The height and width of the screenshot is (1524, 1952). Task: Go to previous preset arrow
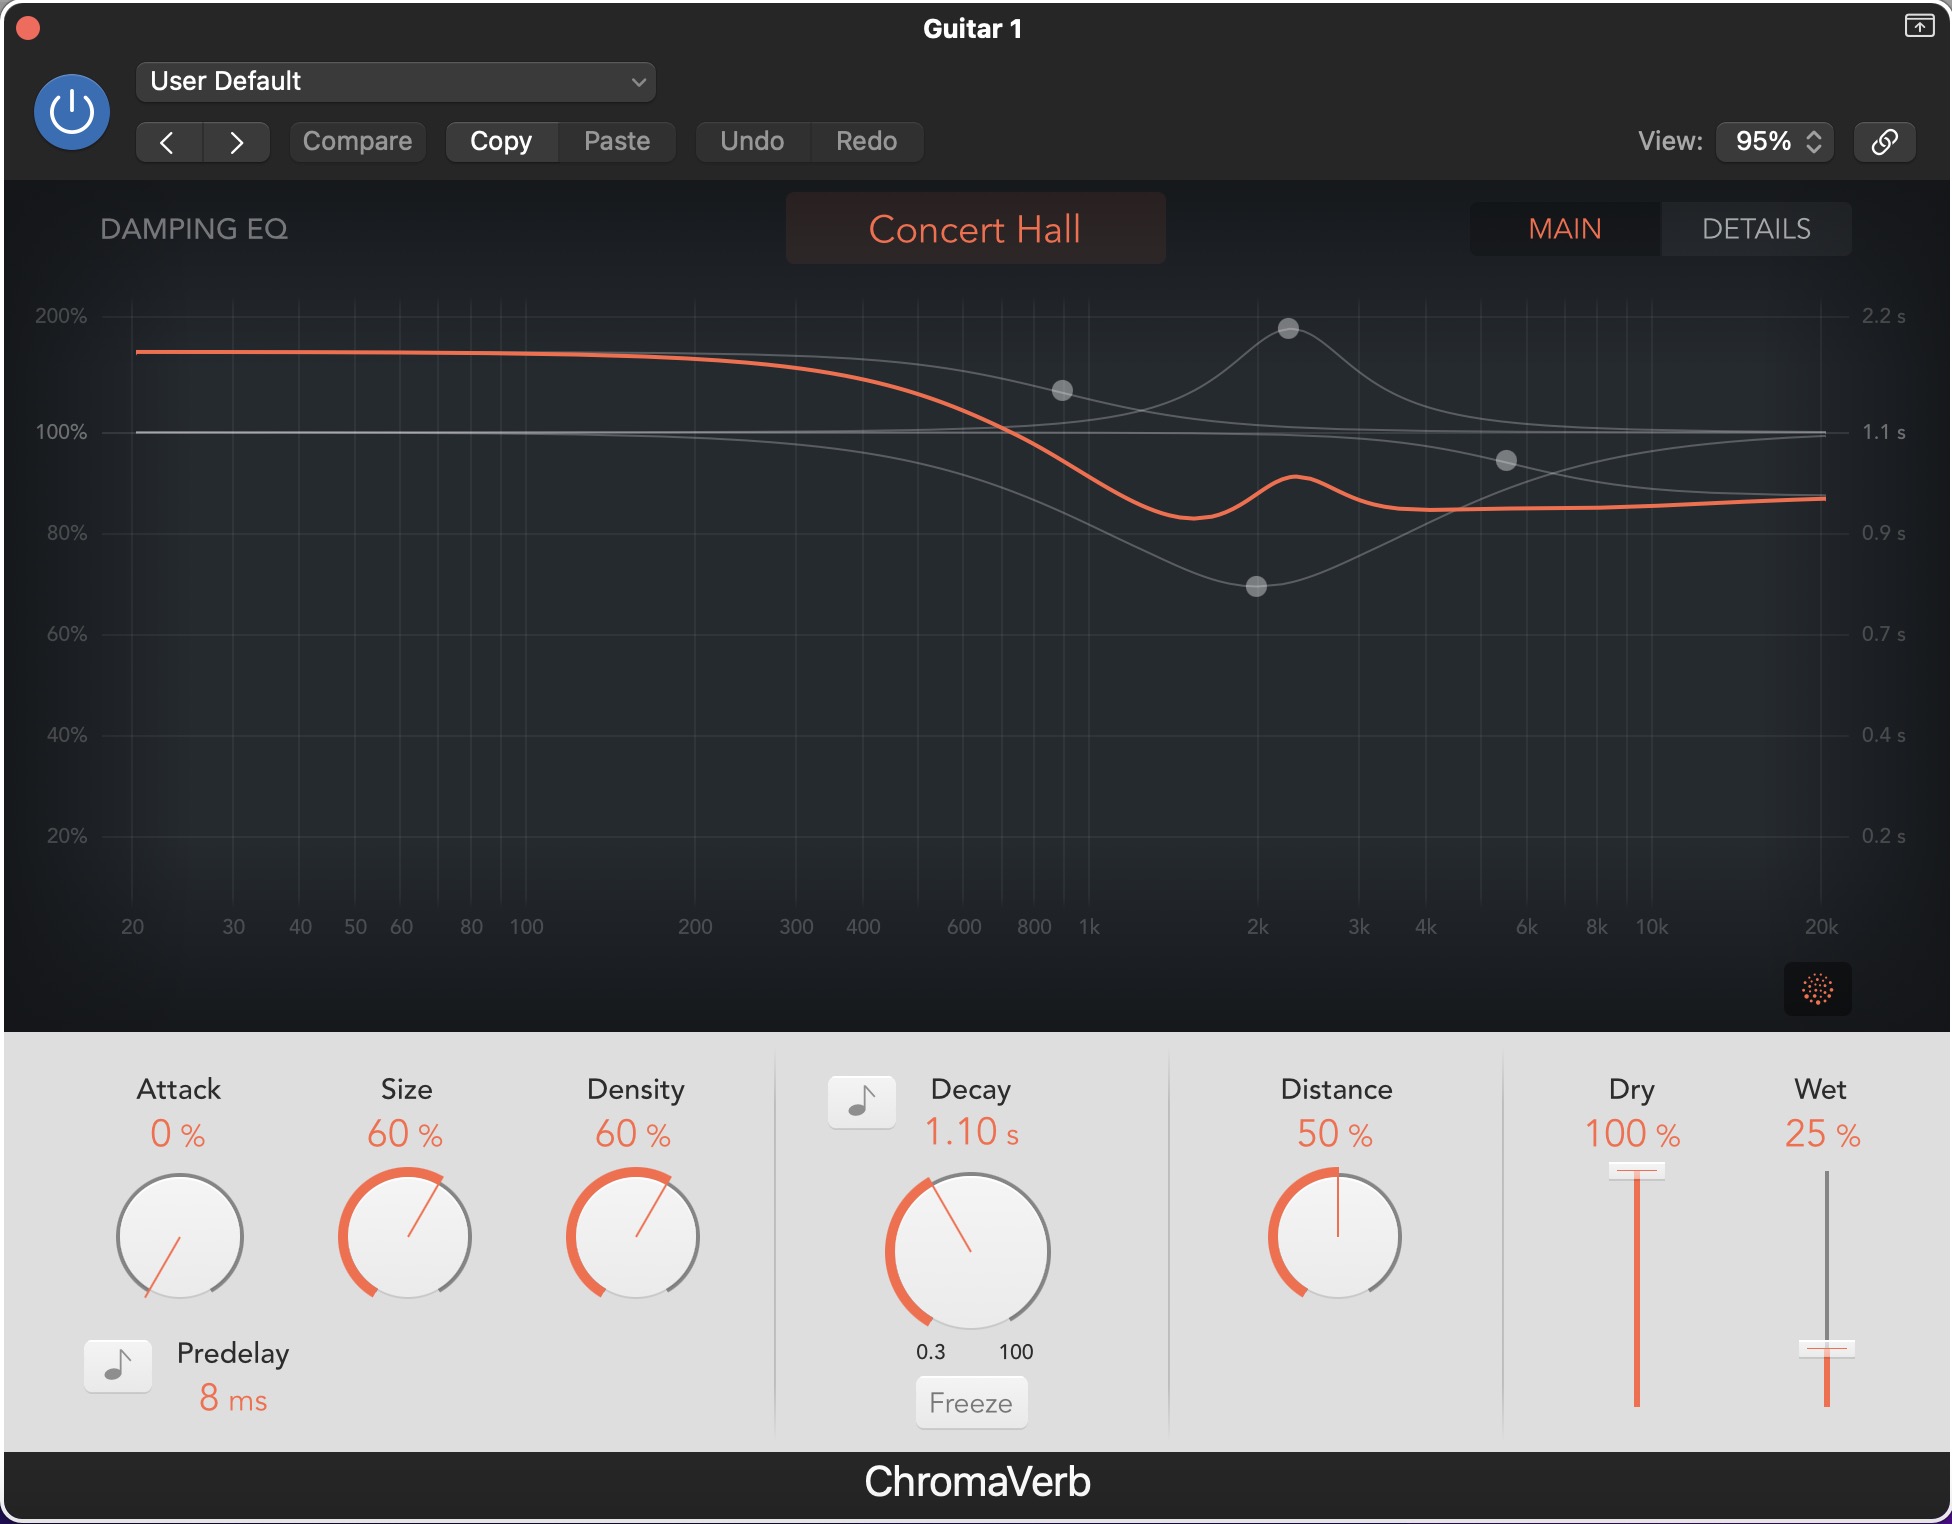point(168,142)
